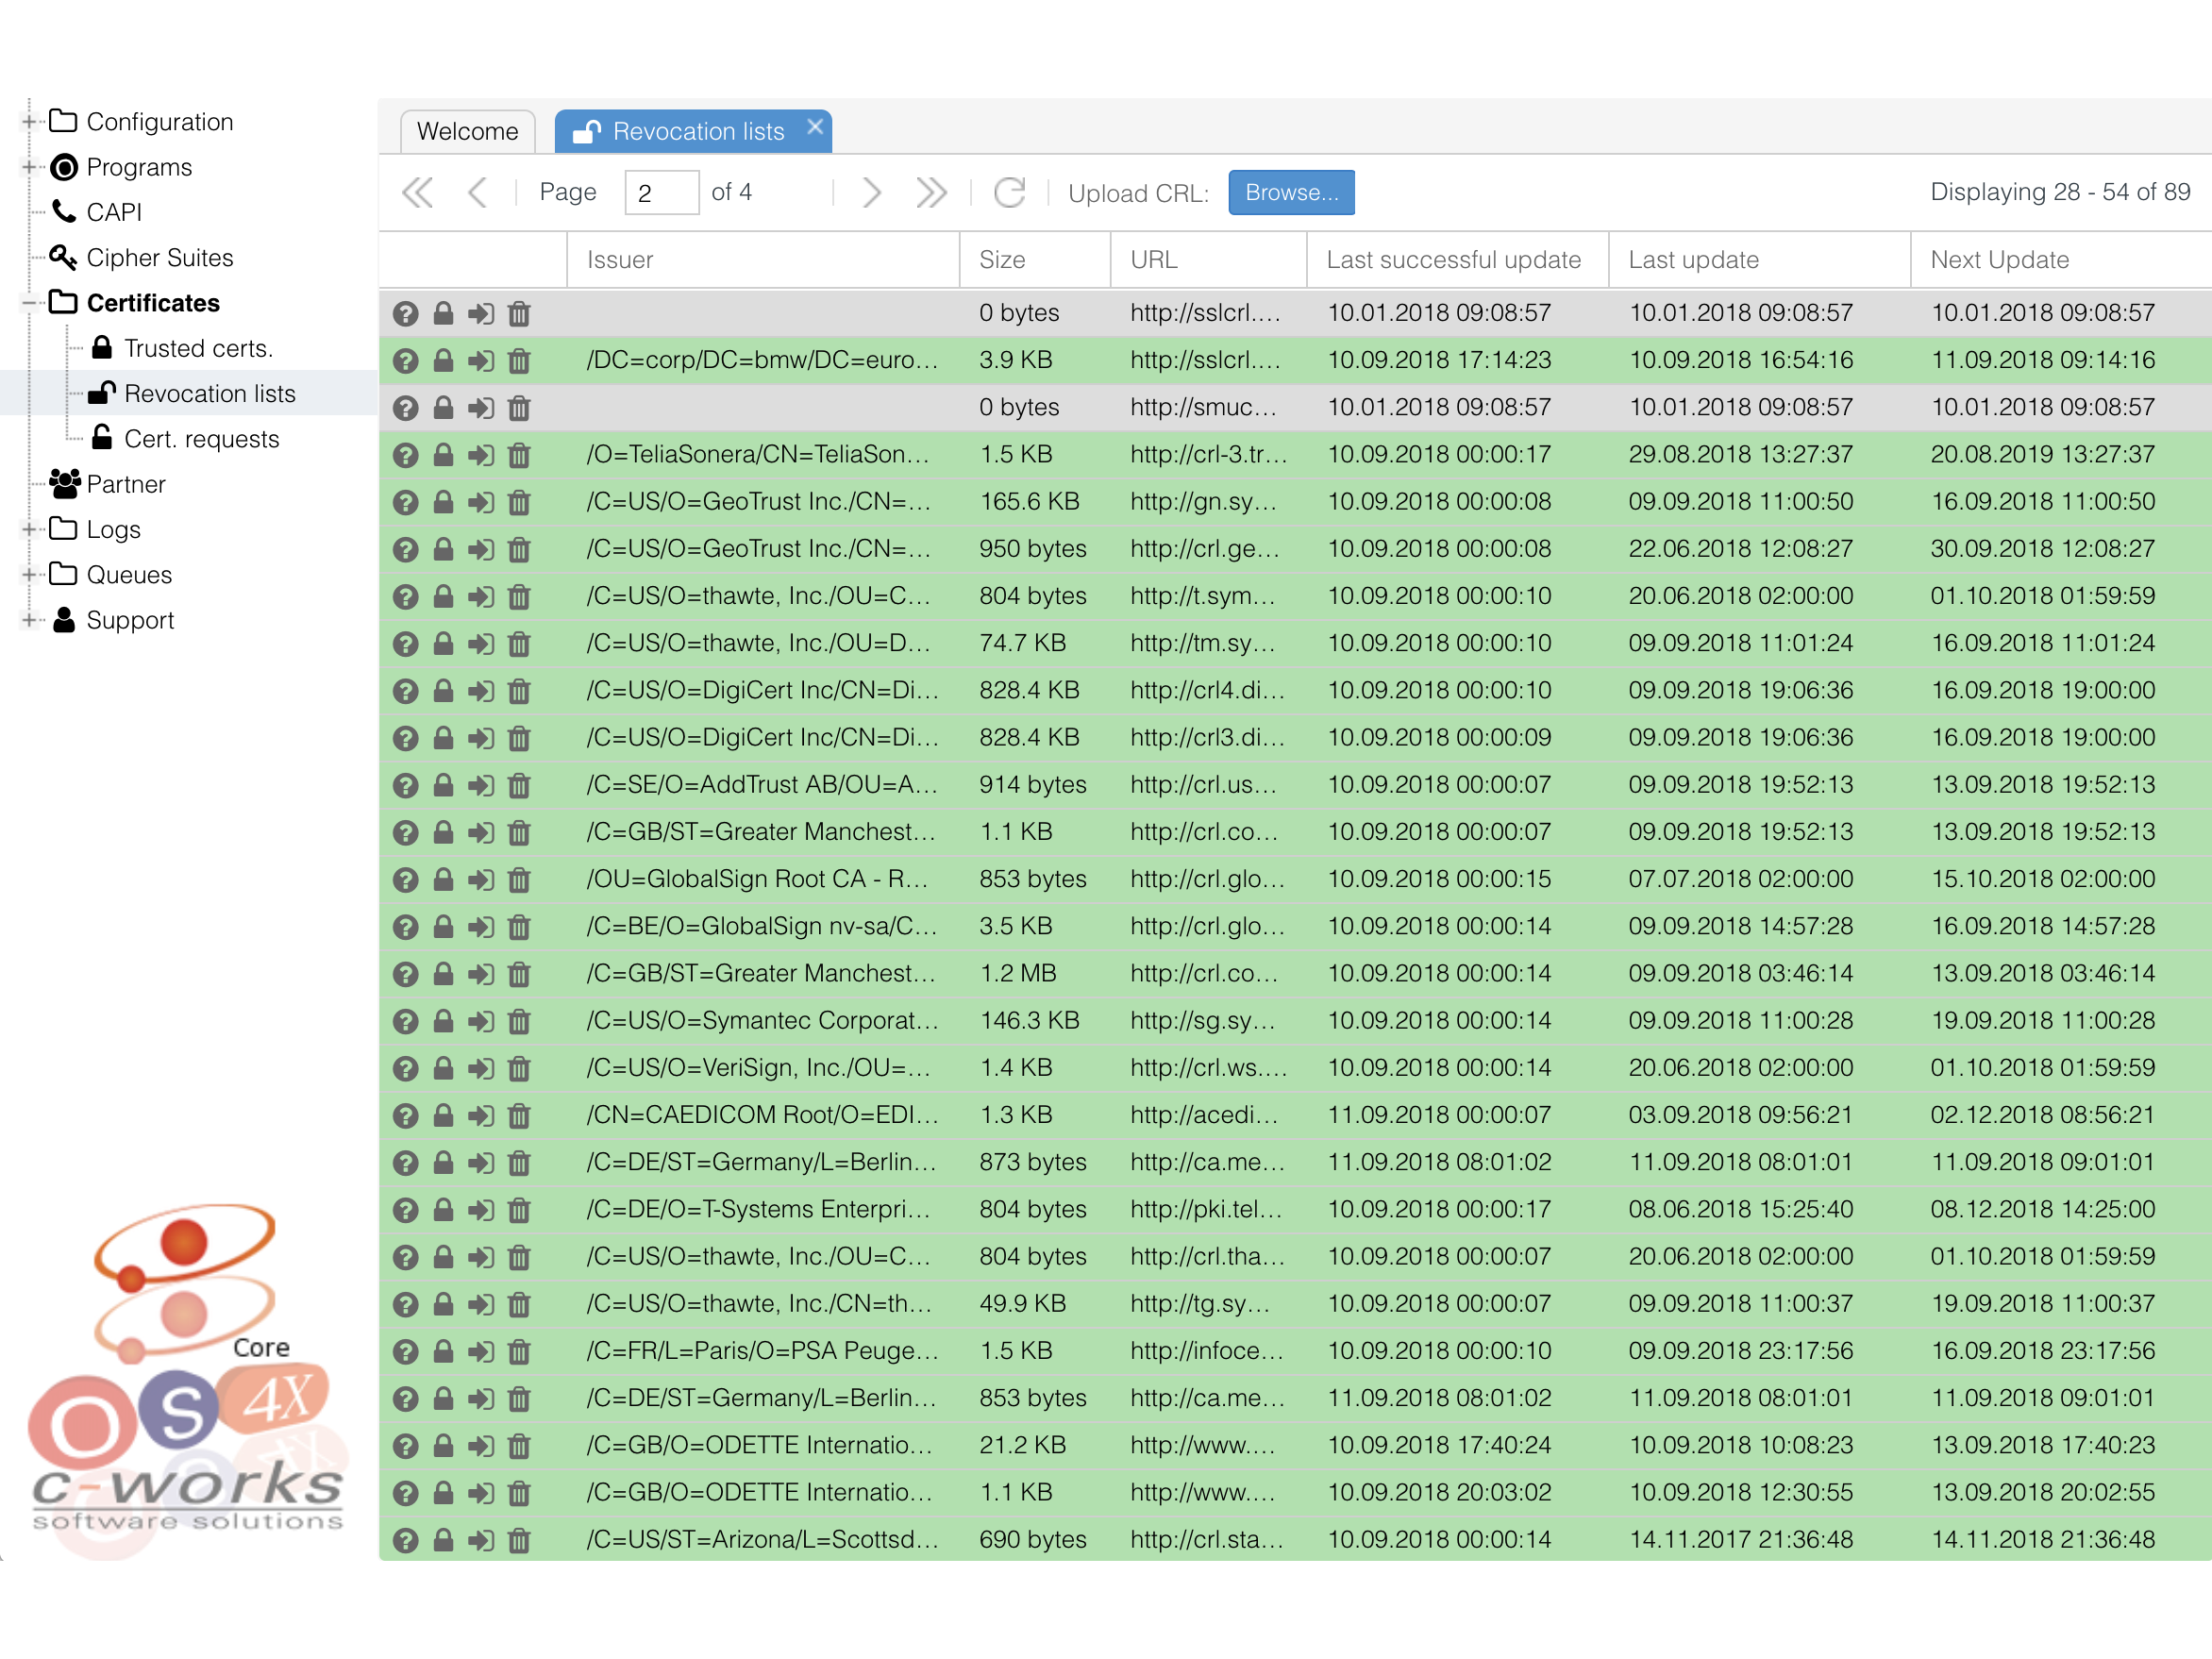Select the Revocation lists tab

(x=693, y=131)
